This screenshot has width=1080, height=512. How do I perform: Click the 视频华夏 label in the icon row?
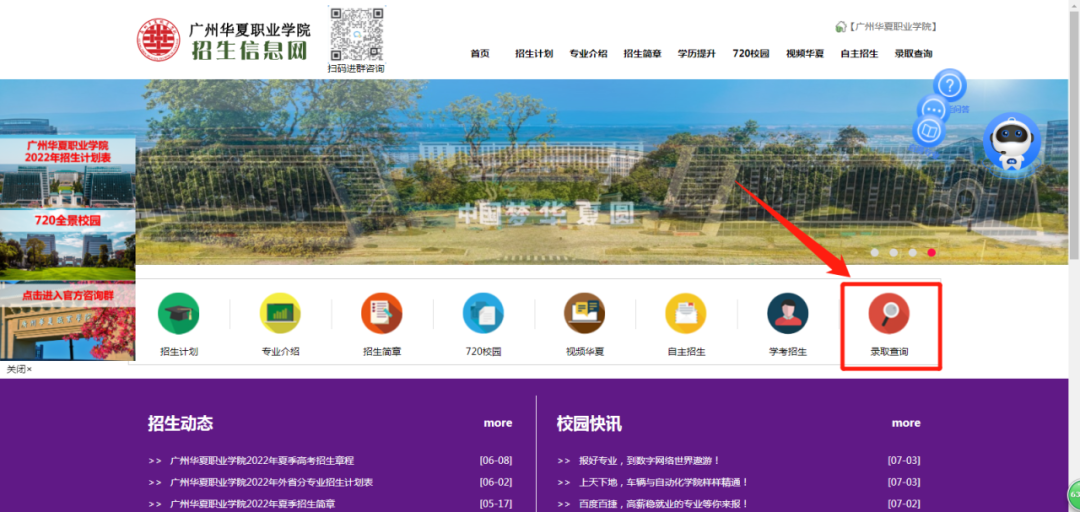[x=585, y=351]
